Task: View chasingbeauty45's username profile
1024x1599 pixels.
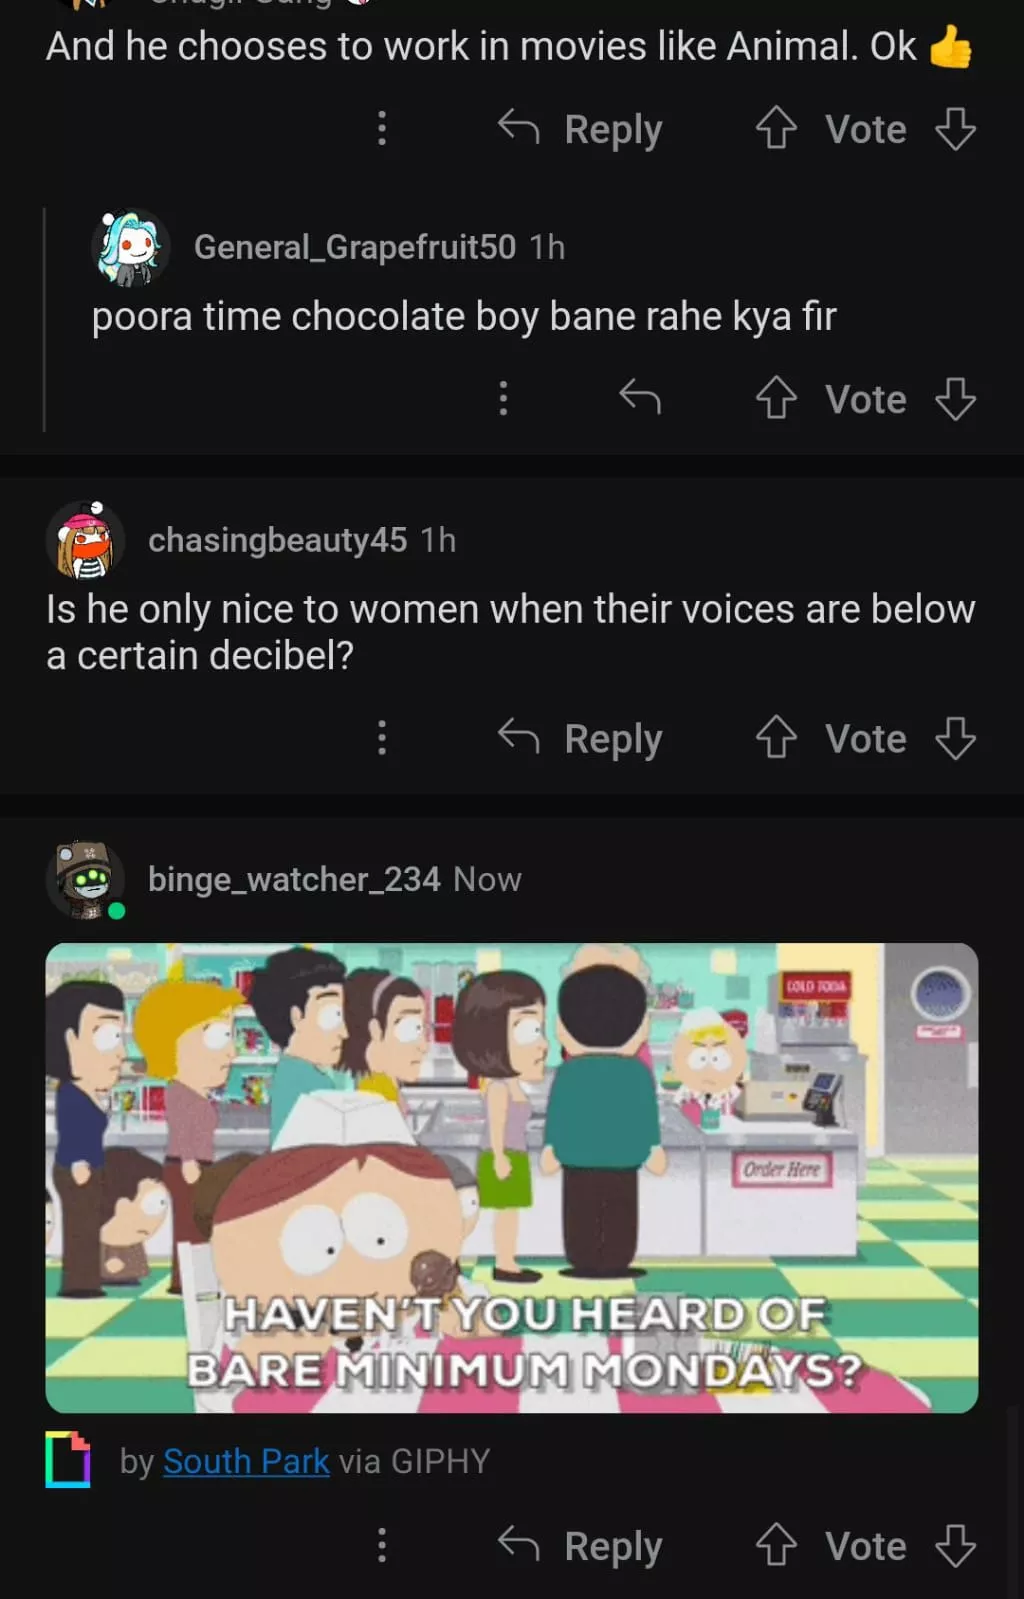Action: click(277, 540)
